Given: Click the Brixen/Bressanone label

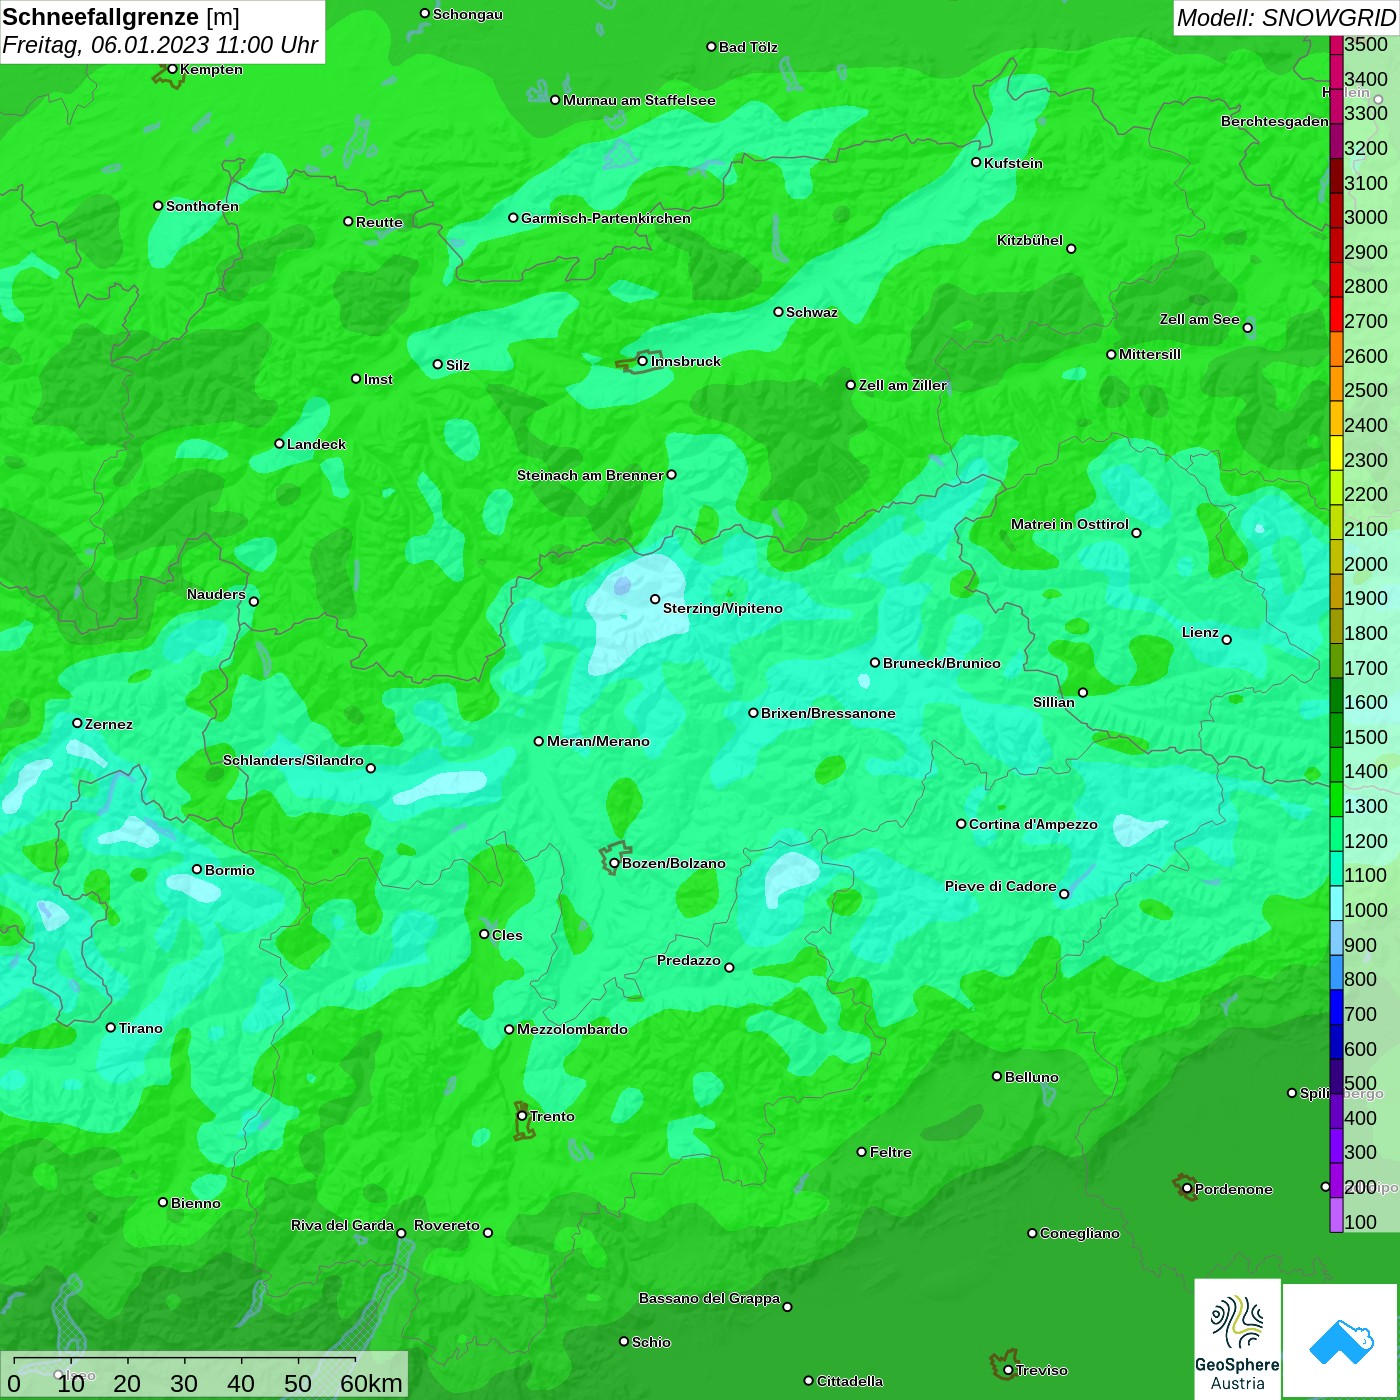Looking at the screenshot, I should point(828,713).
